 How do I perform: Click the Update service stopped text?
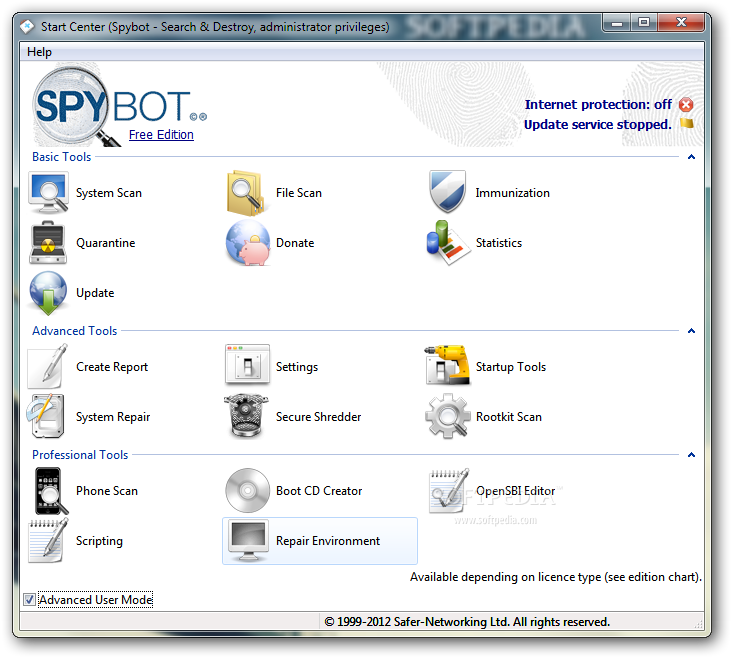(598, 125)
